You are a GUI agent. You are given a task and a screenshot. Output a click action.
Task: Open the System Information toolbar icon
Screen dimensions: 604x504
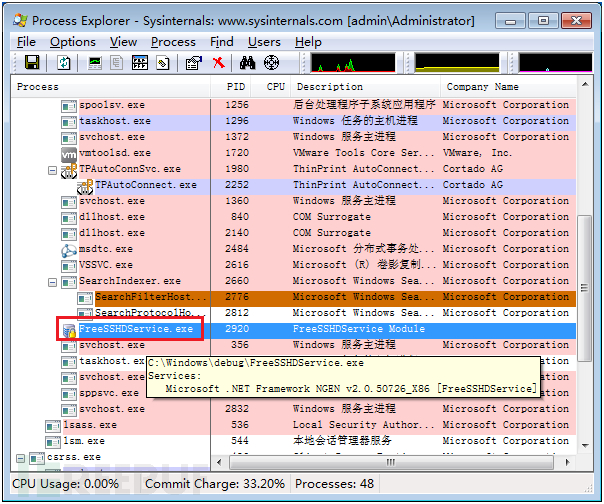coord(95,62)
